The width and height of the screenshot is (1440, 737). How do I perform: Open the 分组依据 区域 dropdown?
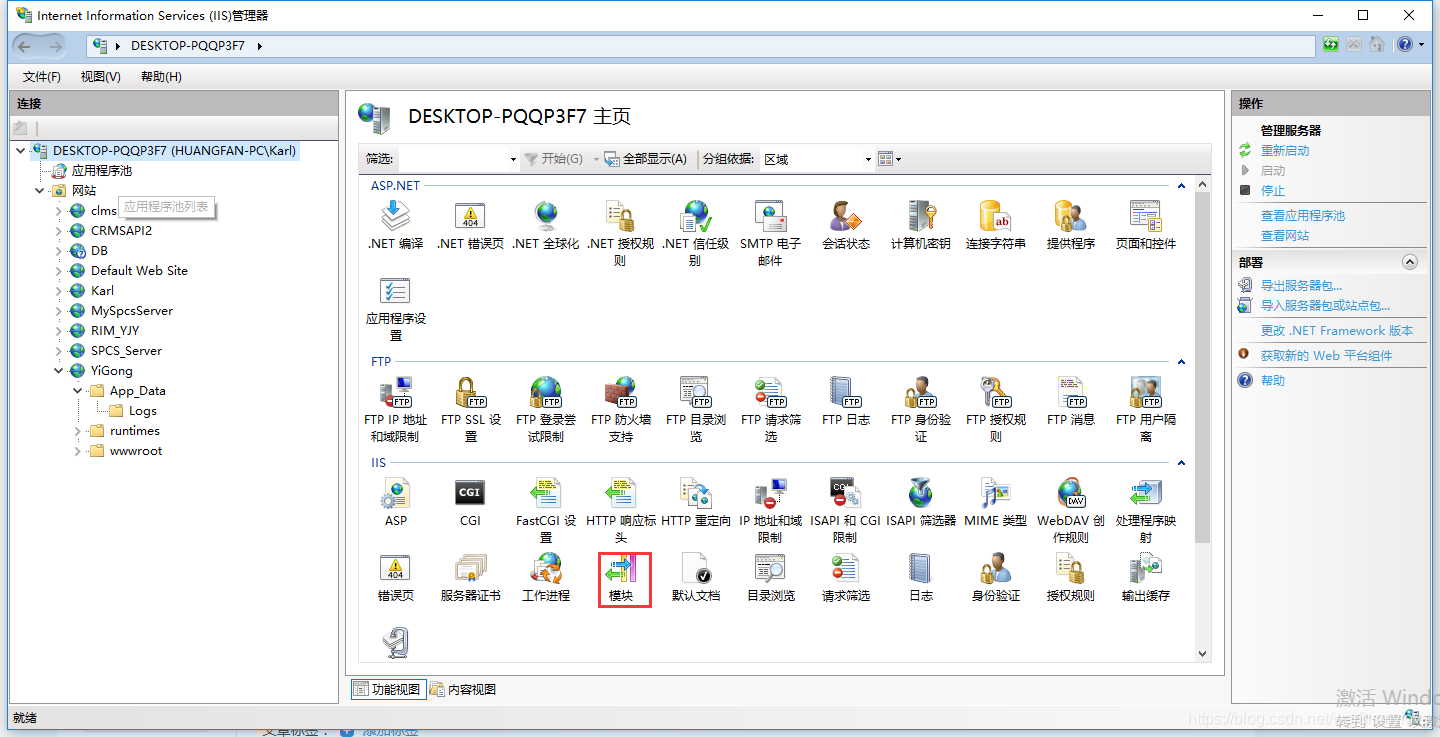(x=817, y=159)
